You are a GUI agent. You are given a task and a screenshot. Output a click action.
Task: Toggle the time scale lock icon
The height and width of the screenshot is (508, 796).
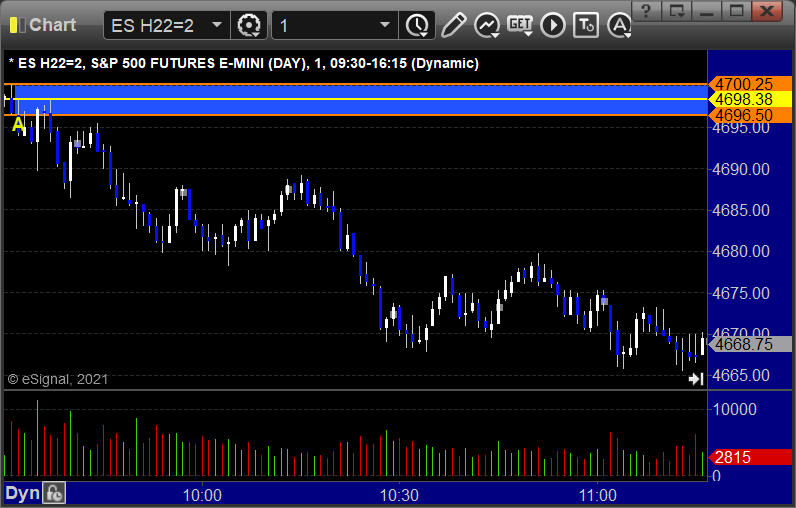tap(54, 494)
